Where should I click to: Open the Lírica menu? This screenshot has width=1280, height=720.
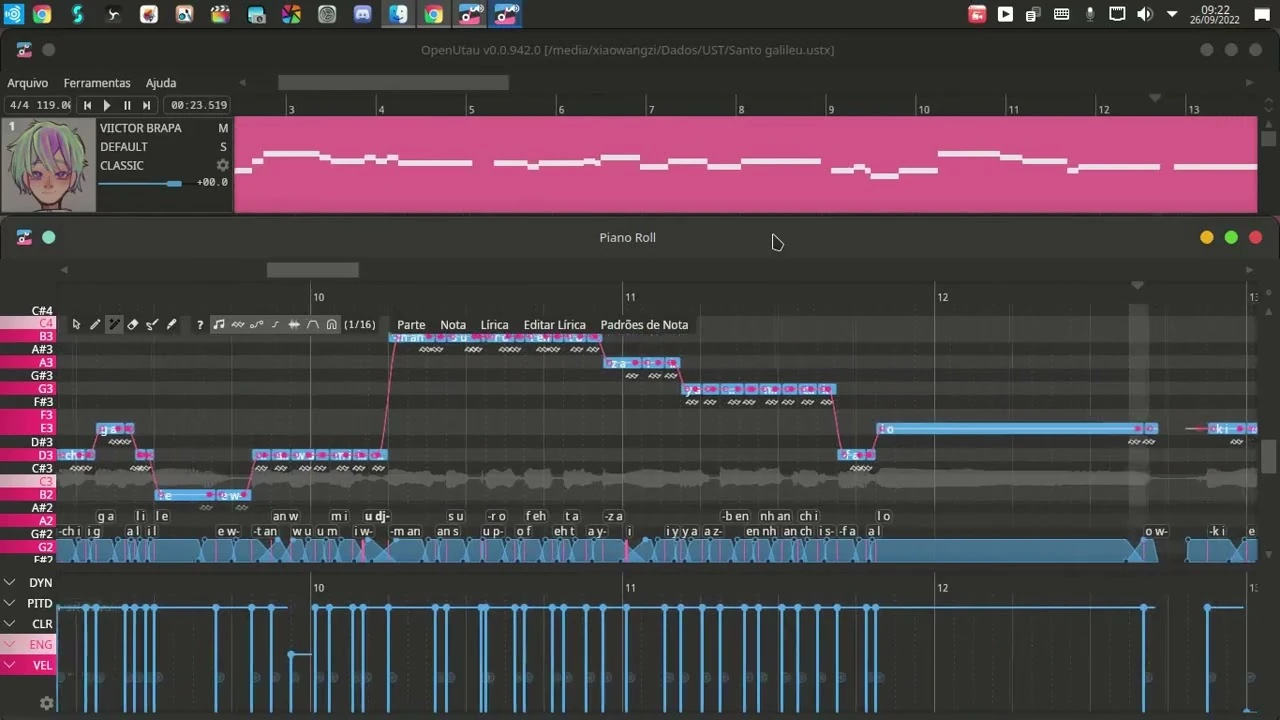click(494, 325)
